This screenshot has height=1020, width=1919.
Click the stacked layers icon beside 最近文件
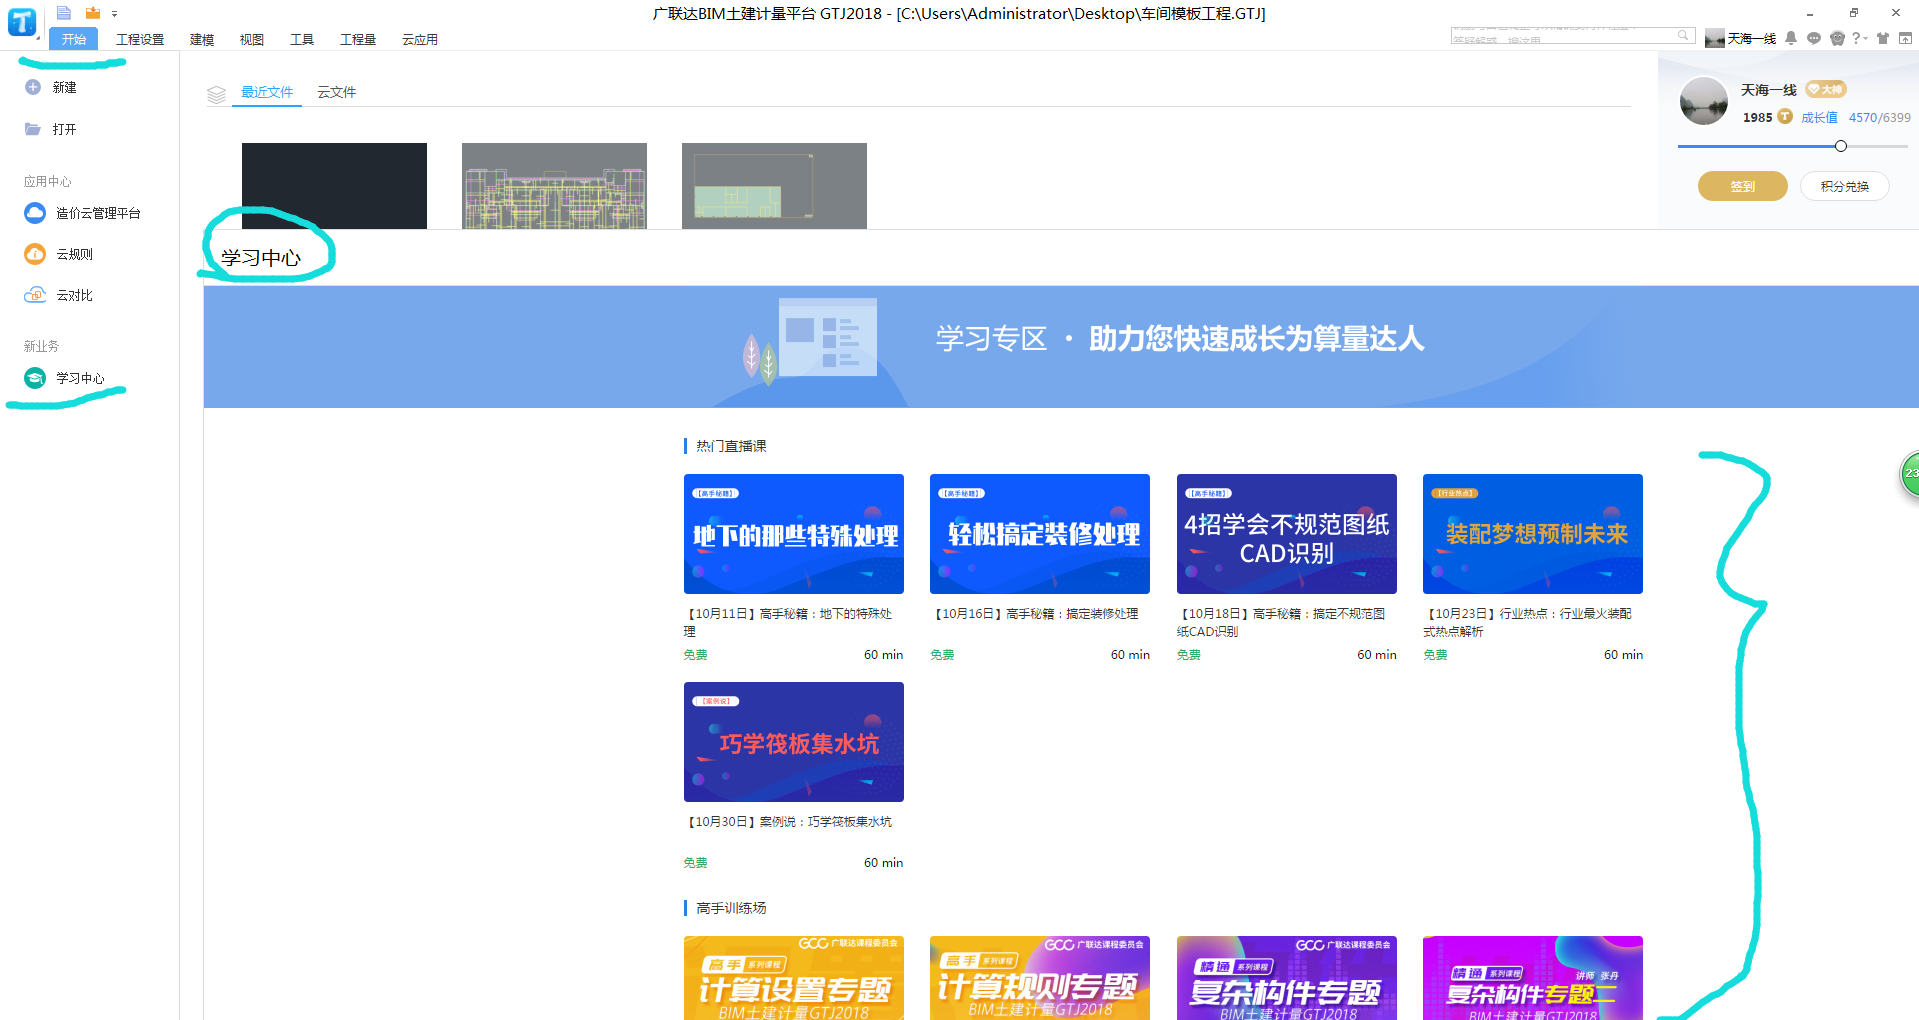(216, 94)
